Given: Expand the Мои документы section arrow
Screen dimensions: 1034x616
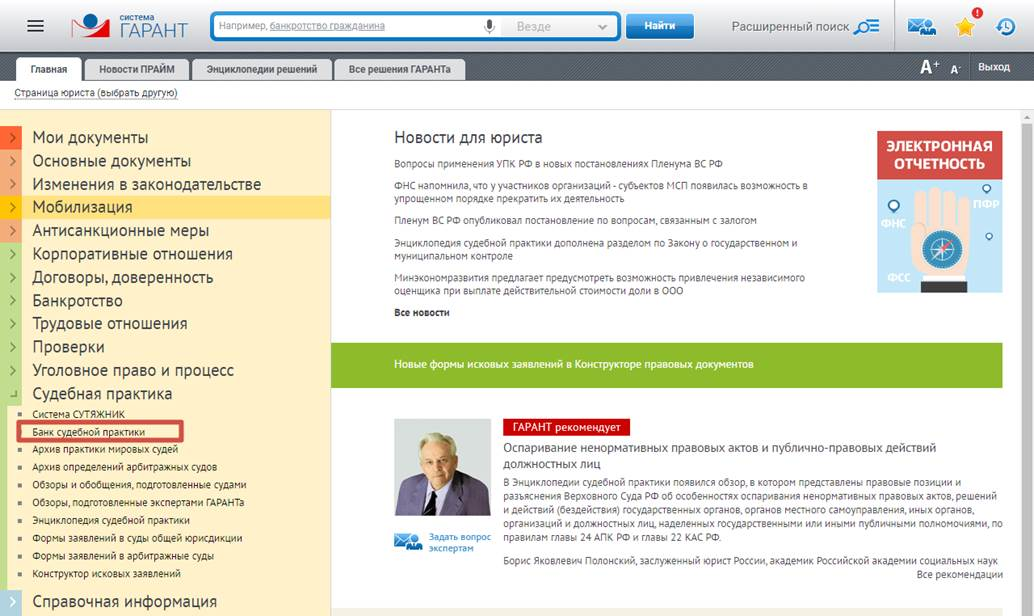Looking at the screenshot, I should tap(11, 137).
